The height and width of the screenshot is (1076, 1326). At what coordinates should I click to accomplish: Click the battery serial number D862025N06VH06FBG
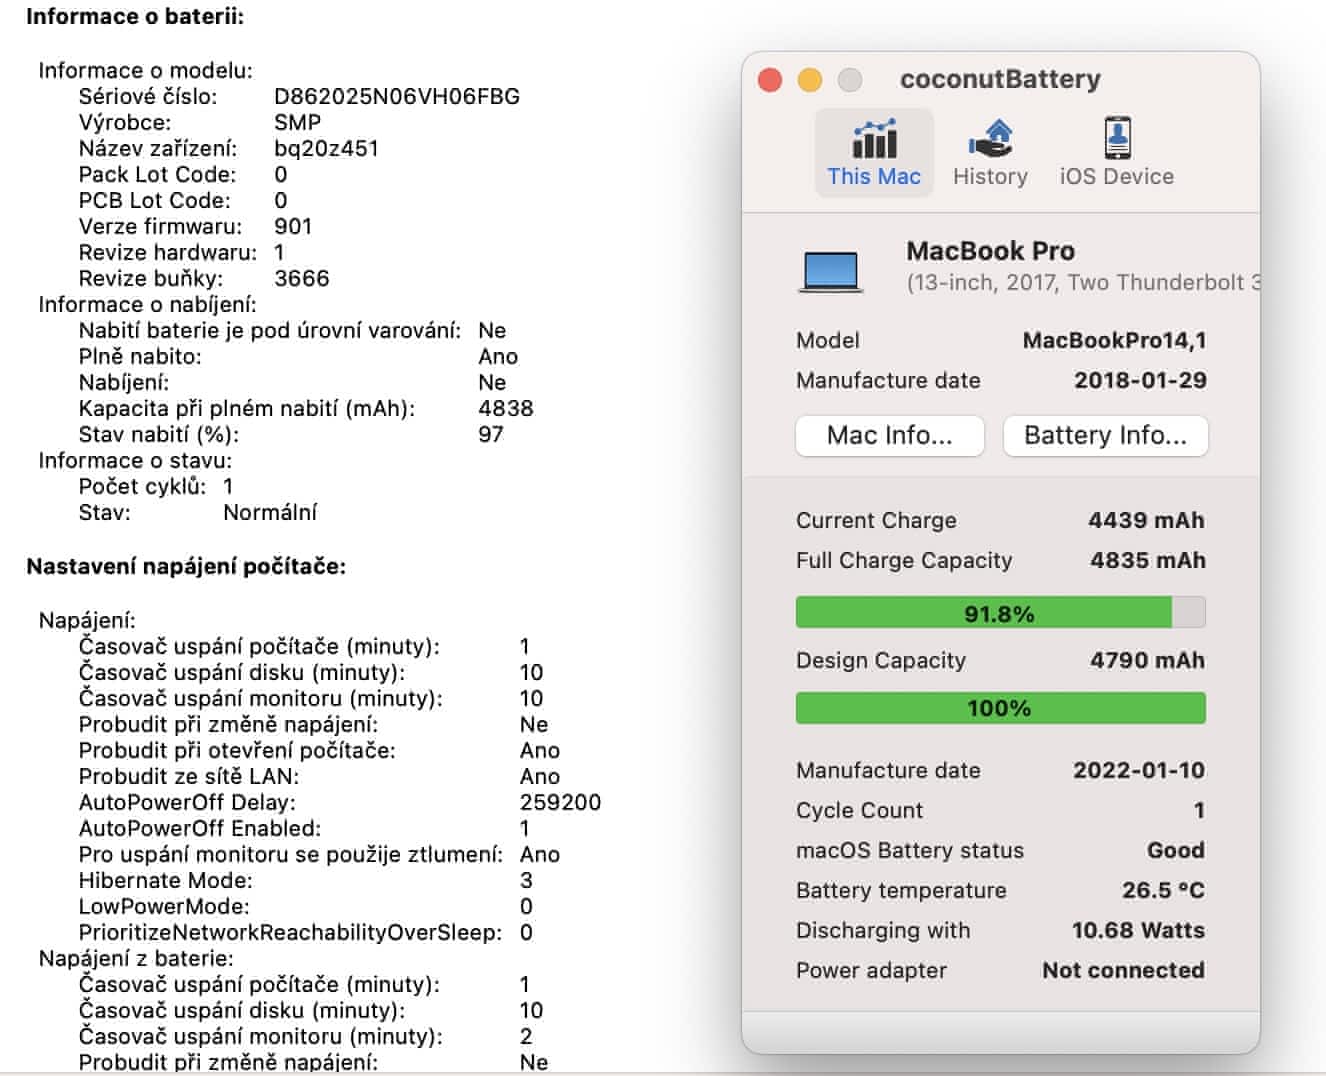tap(397, 97)
